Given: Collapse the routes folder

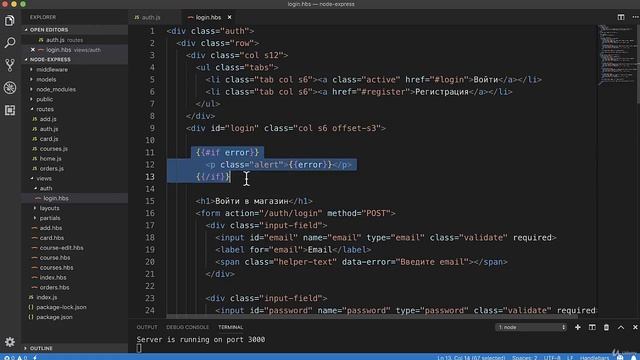Looking at the screenshot, I should pyautogui.click(x=44, y=109).
